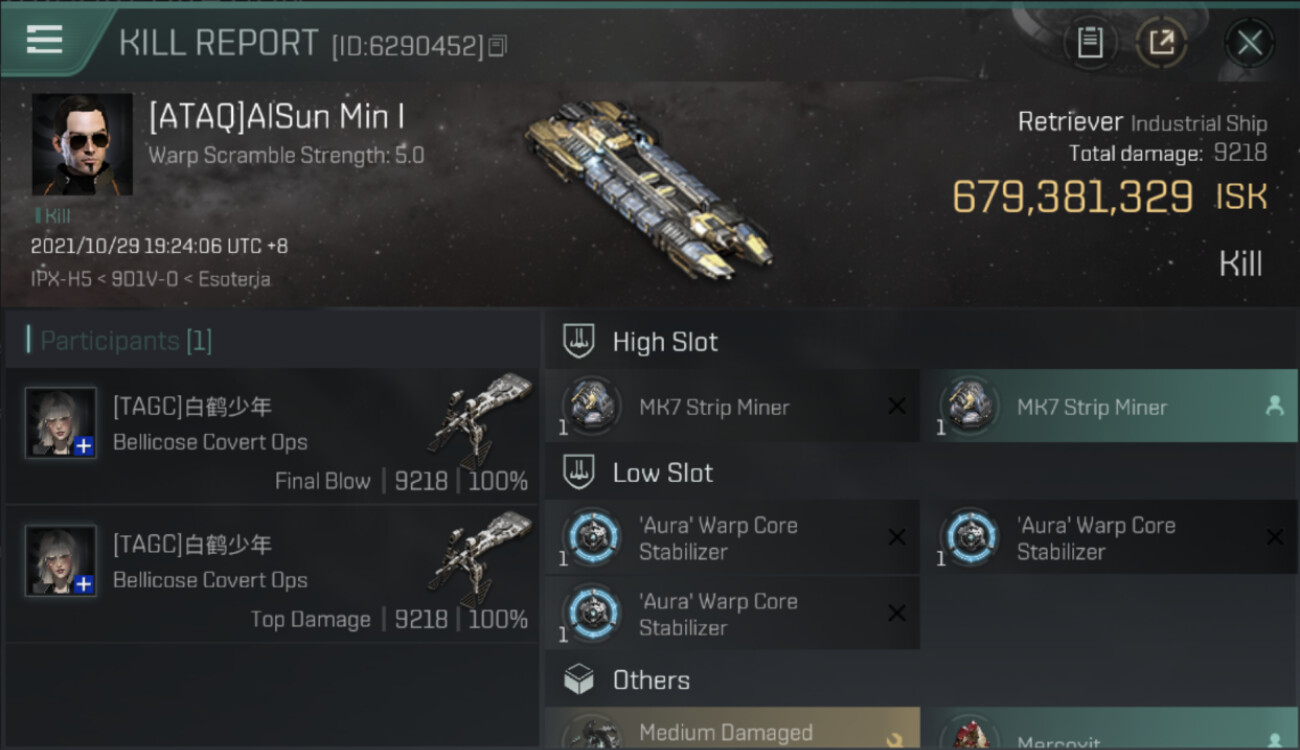Viewport: 1300px width, 750px height.
Task: Open the hamburger menu
Action: (45, 40)
